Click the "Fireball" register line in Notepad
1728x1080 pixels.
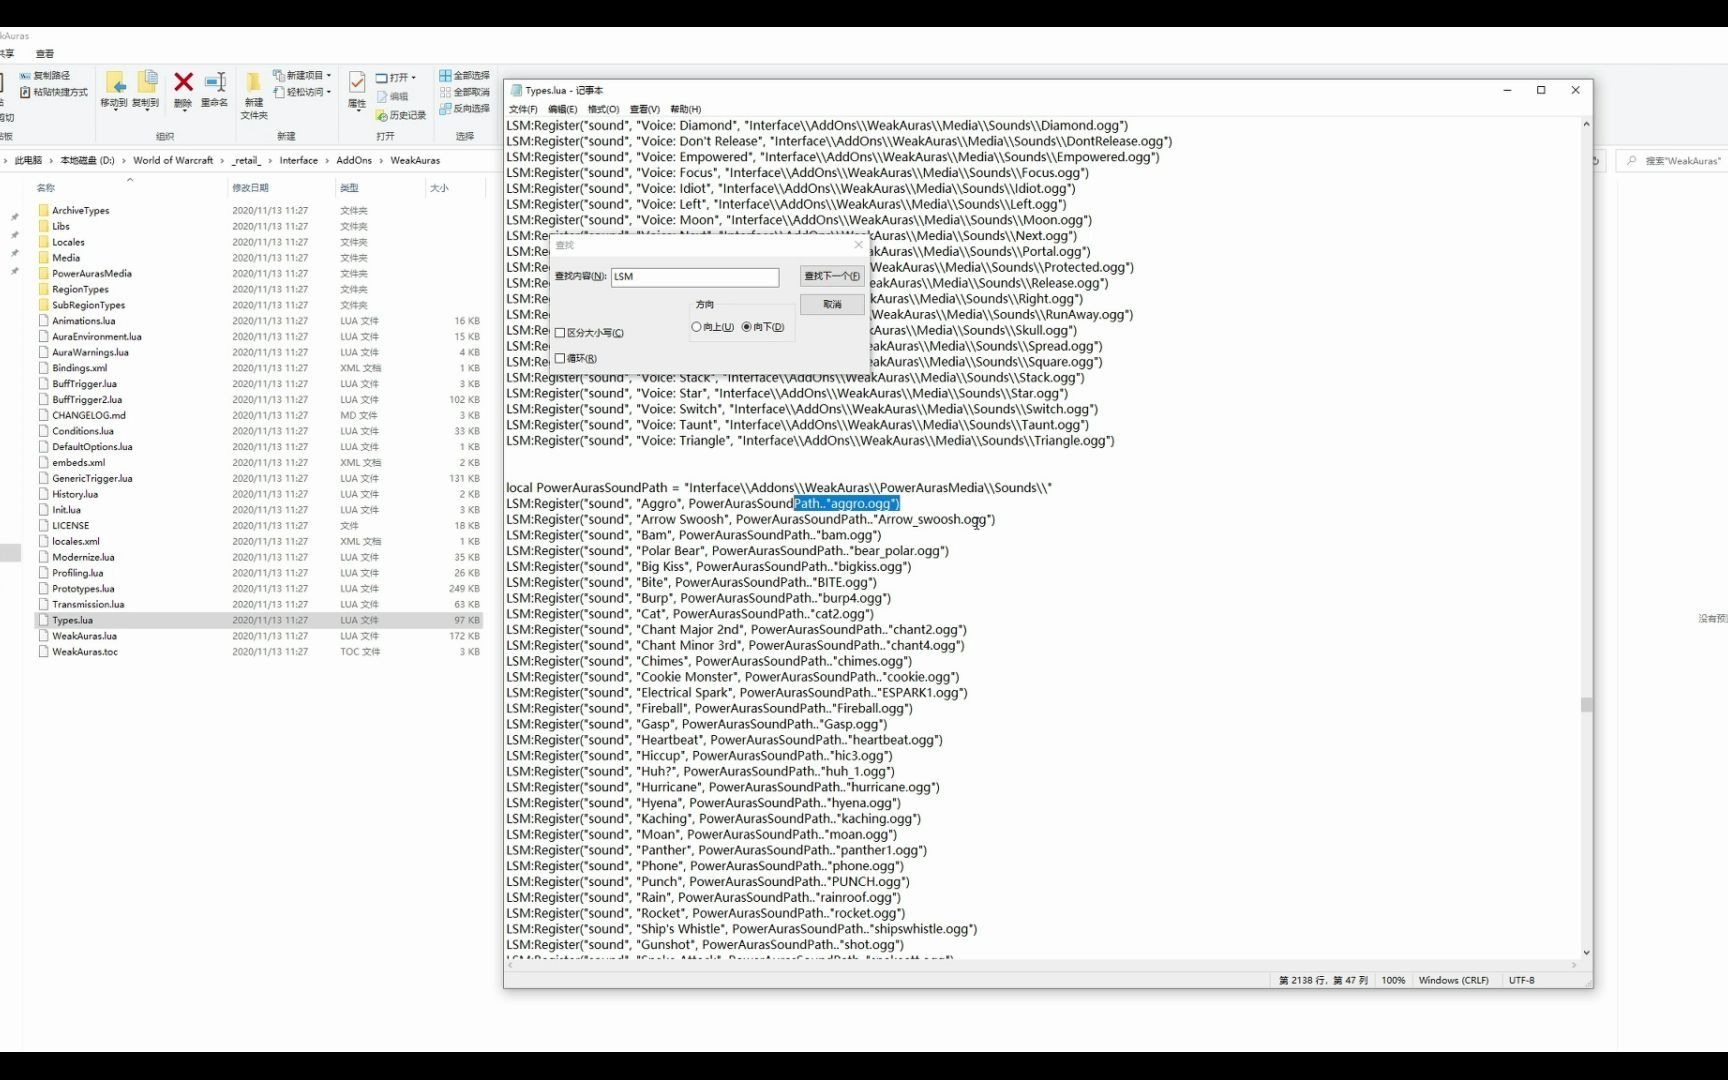(x=709, y=709)
